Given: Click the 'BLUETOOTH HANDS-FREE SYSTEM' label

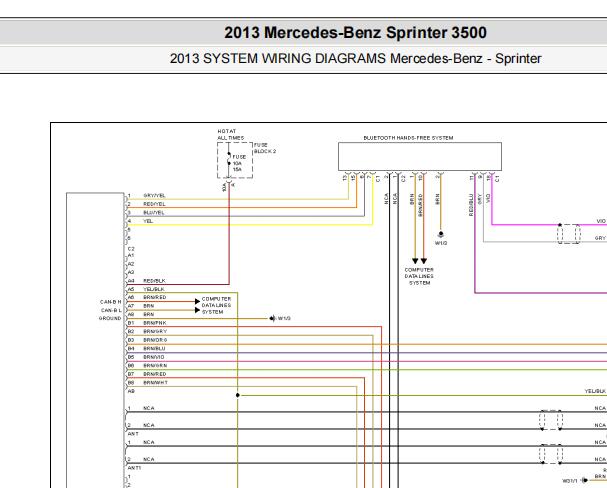Looking at the screenshot, I should [408, 138].
